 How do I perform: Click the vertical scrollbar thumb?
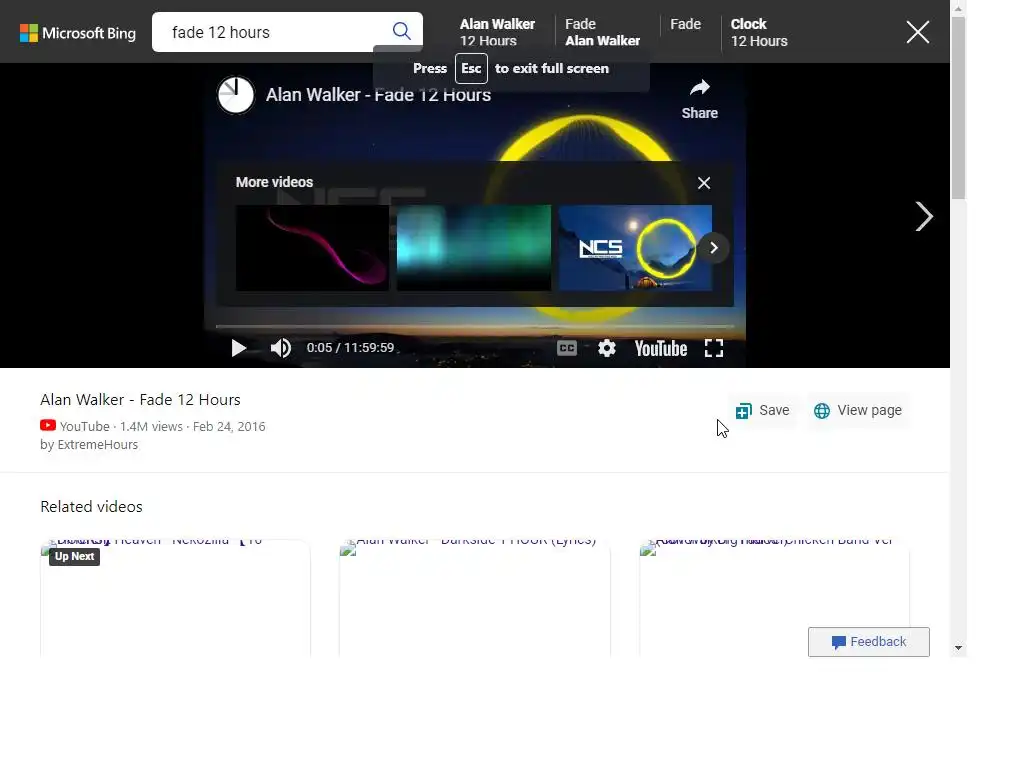click(958, 108)
